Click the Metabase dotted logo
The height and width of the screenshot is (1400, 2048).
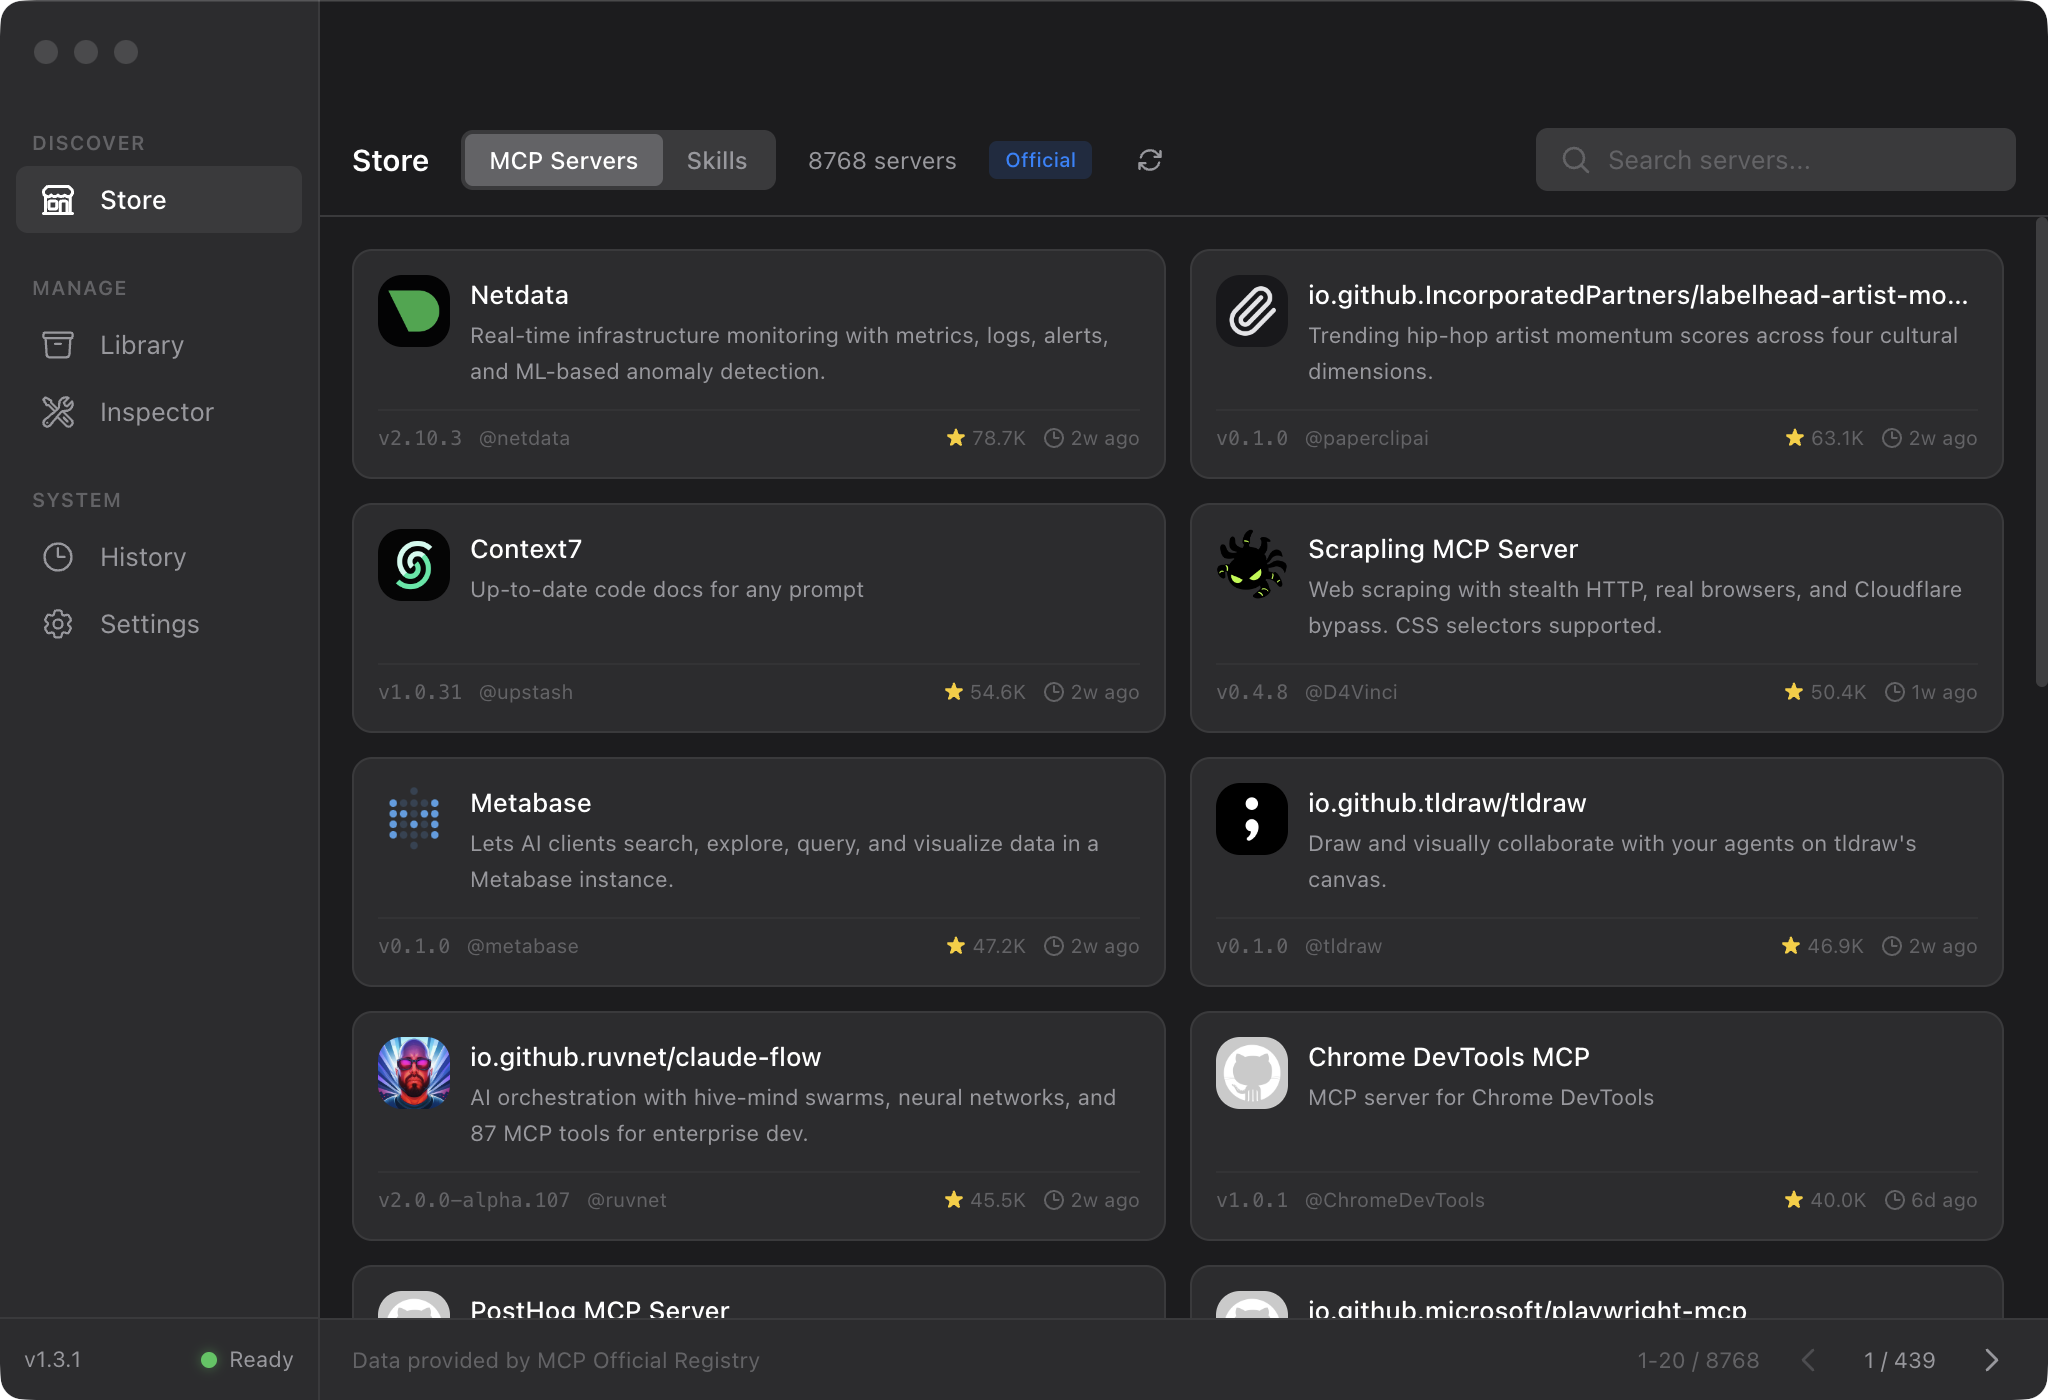point(414,819)
